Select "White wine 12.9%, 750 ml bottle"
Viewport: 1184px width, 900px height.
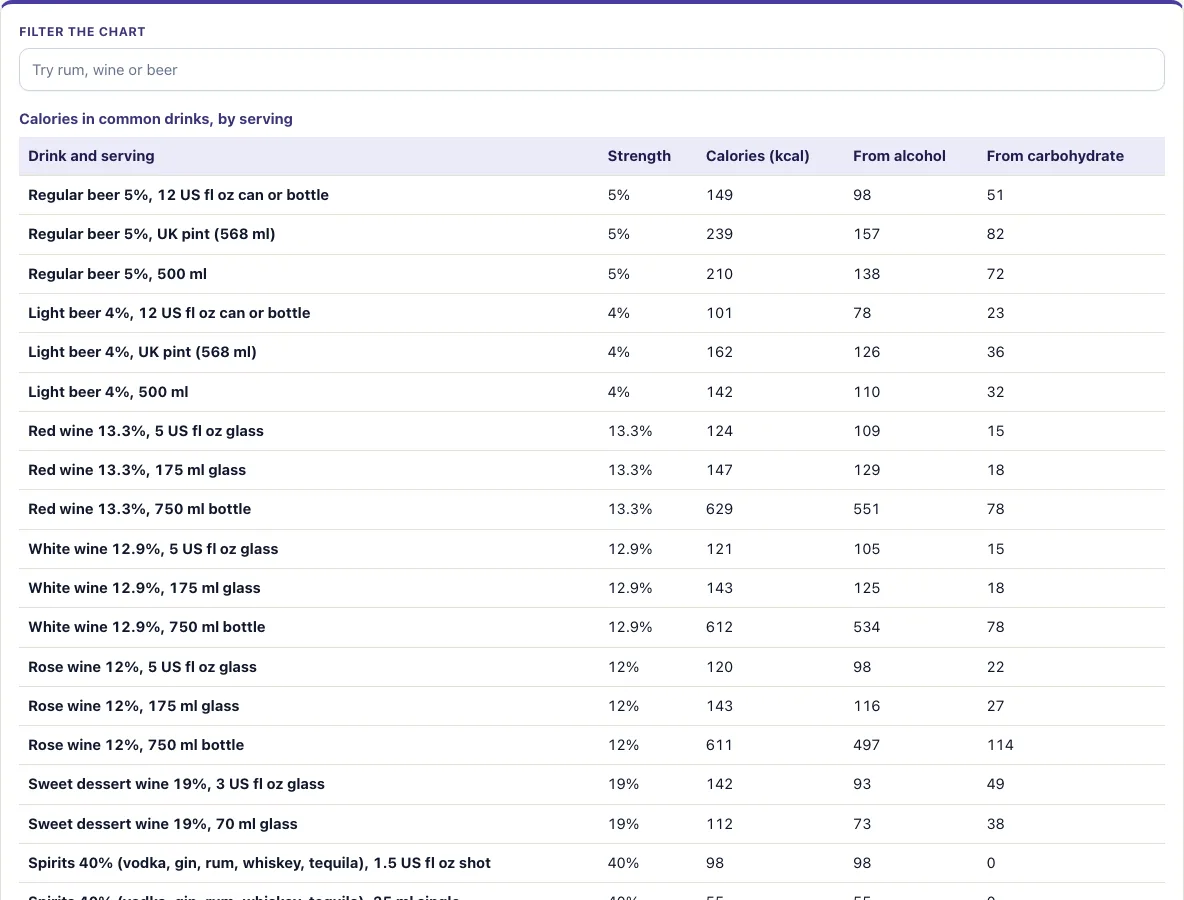146,627
